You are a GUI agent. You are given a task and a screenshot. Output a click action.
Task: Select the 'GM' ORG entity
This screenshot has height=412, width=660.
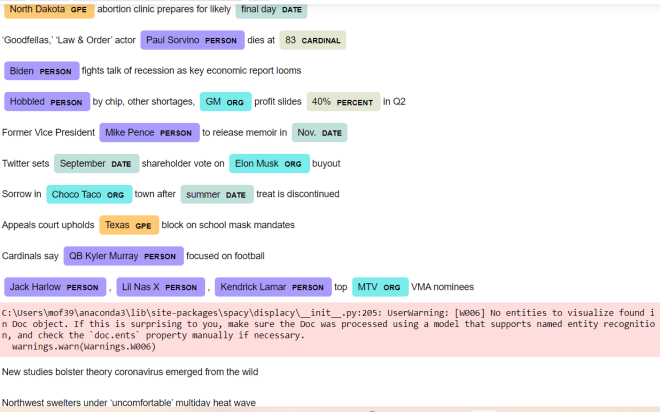(225, 101)
